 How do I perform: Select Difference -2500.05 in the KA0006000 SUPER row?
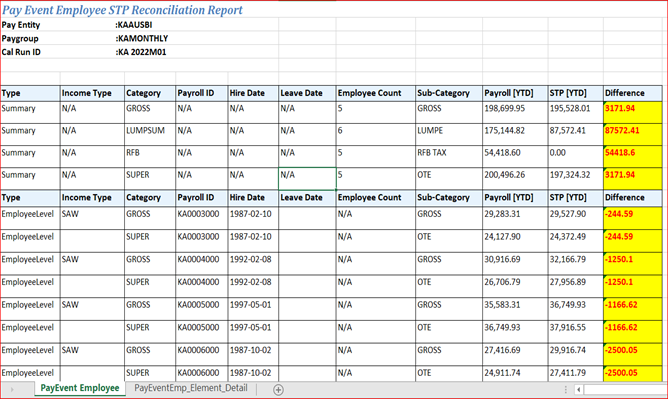(633, 374)
